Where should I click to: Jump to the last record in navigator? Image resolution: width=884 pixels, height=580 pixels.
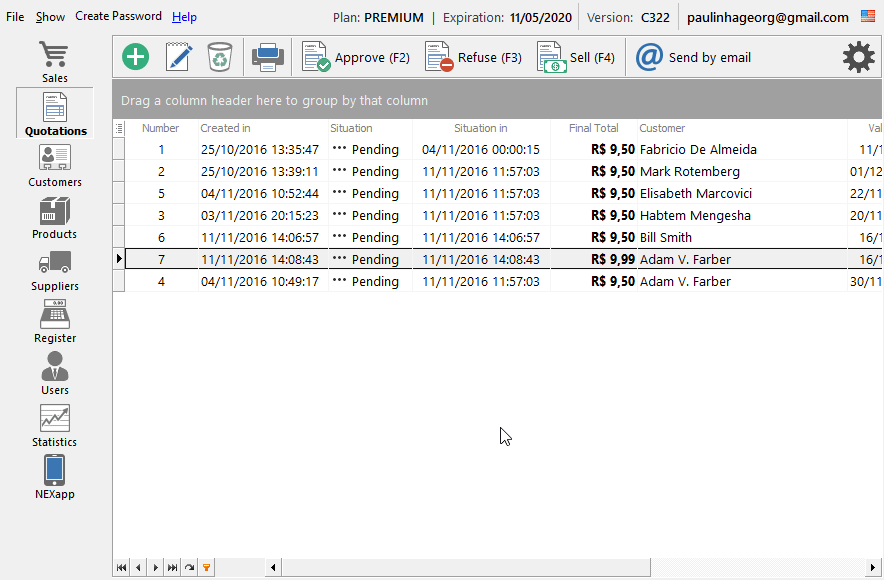(x=173, y=568)
